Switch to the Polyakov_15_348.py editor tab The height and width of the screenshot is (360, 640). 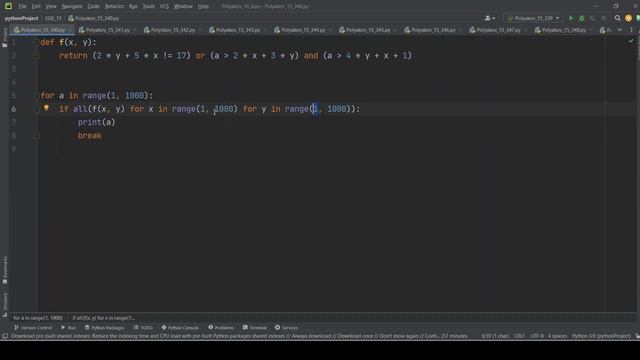point(563,30)
